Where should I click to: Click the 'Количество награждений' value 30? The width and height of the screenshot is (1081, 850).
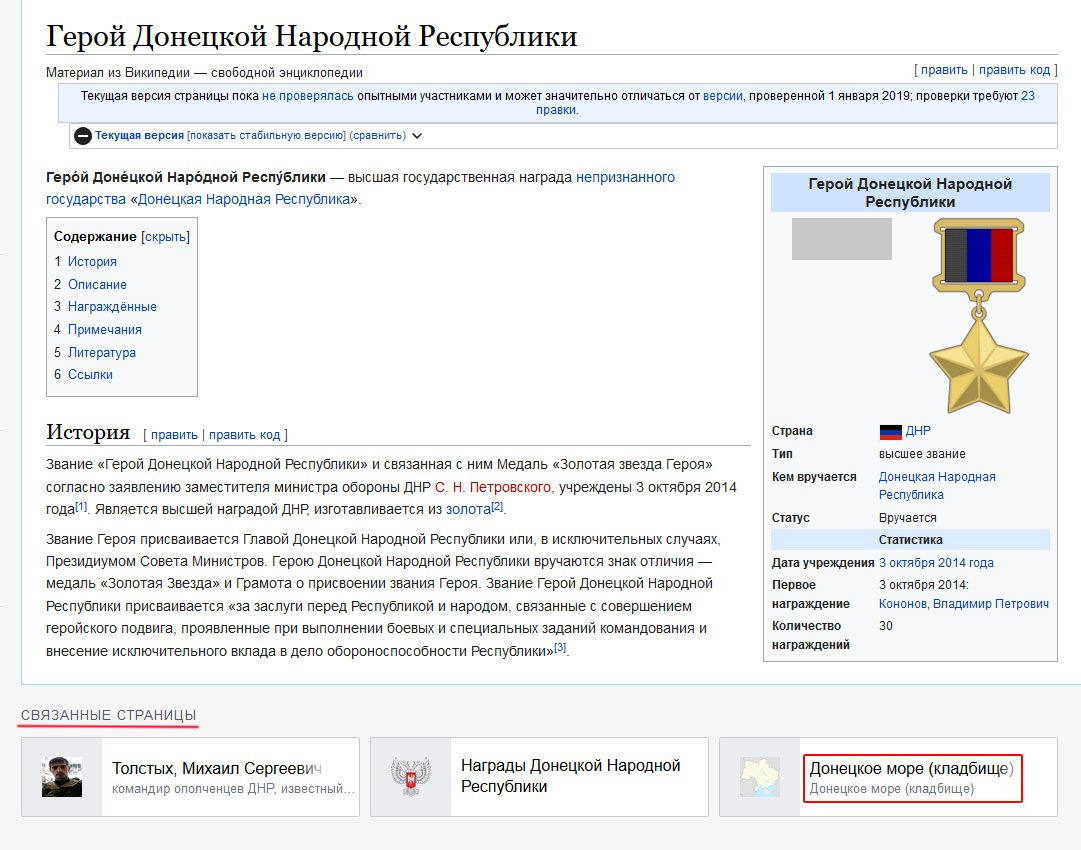(886, 625)
